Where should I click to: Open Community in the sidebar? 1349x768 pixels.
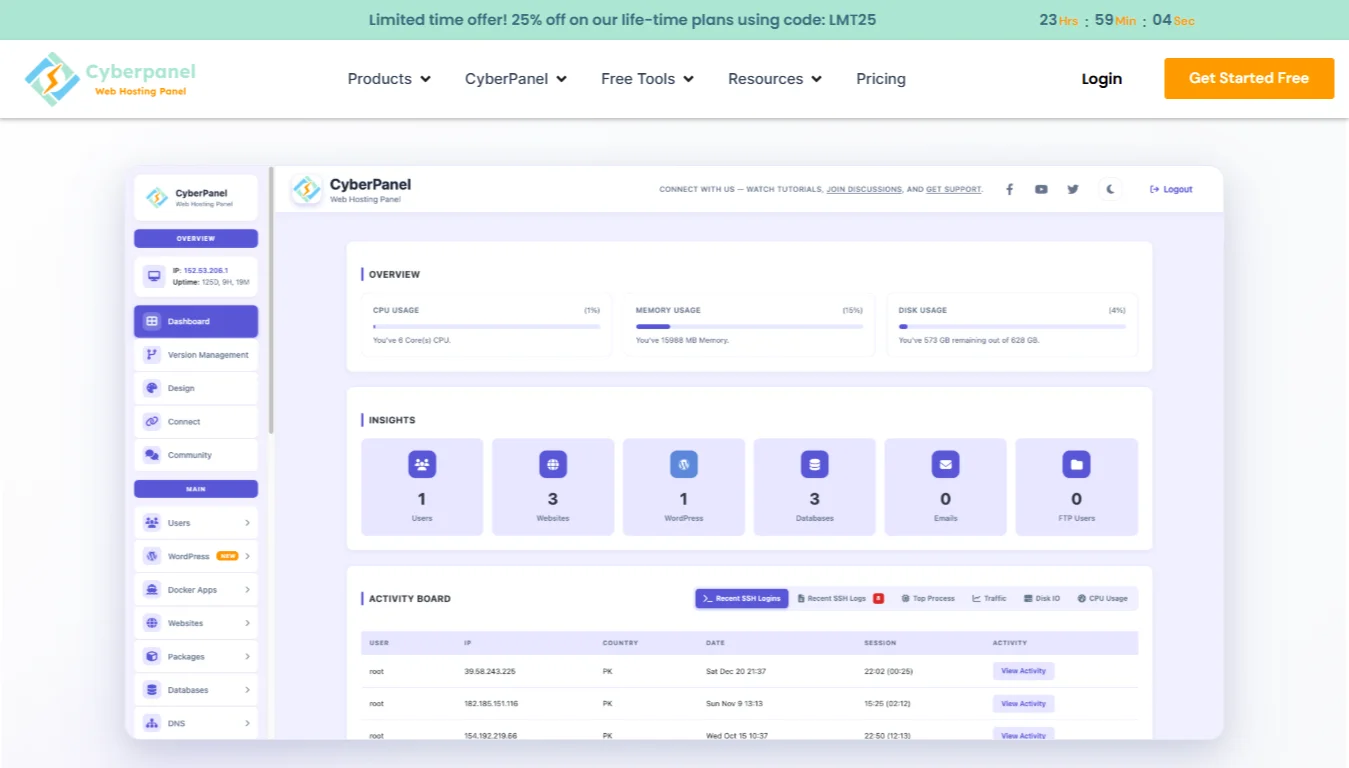196,455
